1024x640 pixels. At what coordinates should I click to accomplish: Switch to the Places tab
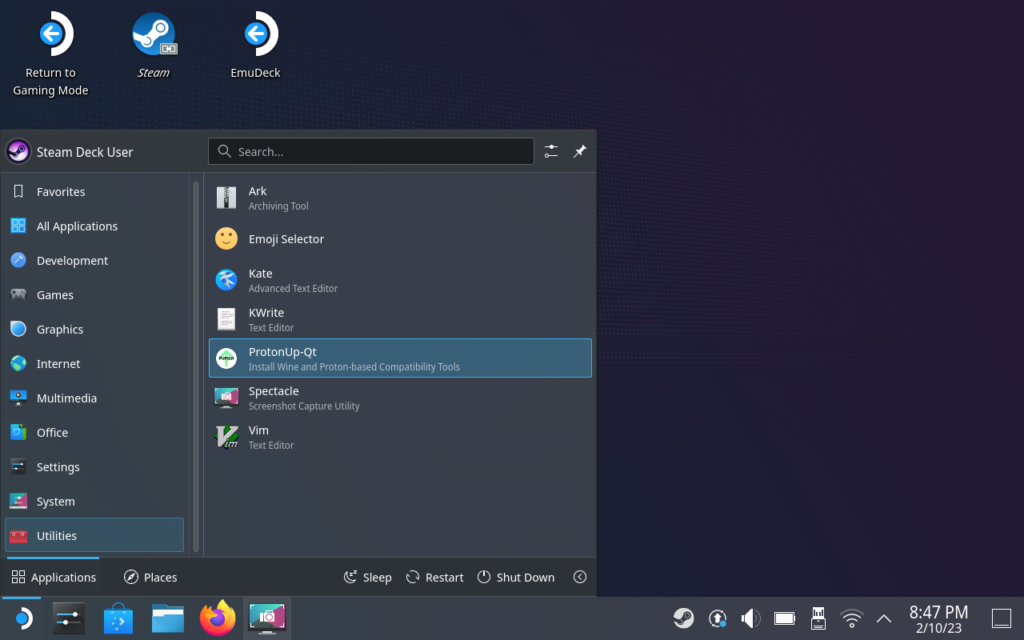(150, 577)
